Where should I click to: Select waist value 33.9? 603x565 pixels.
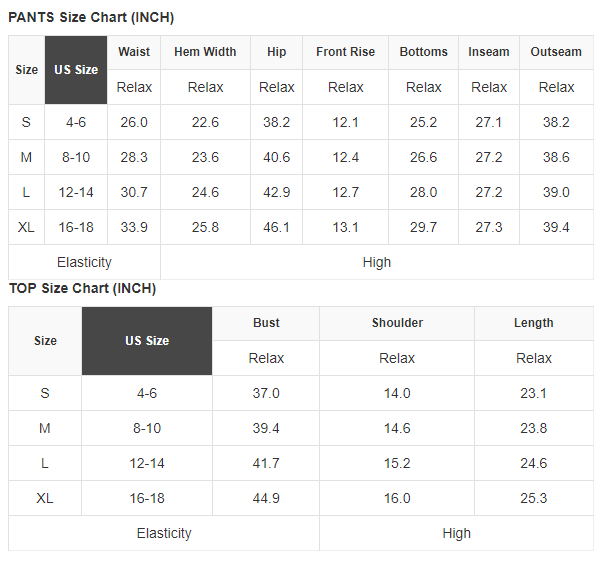pyautogui.click(x=134, y=227)
